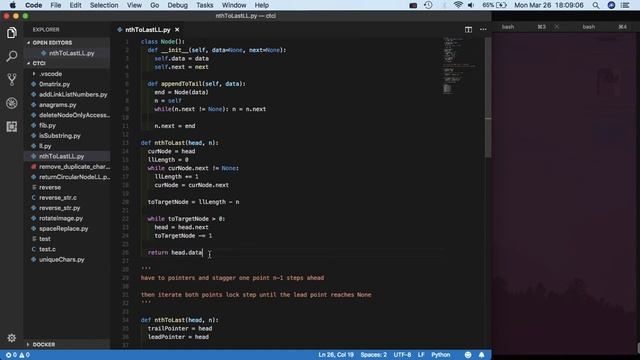640x360 pixels.
Task: Open the Source Control view
Action: click(x=11, y=79)
